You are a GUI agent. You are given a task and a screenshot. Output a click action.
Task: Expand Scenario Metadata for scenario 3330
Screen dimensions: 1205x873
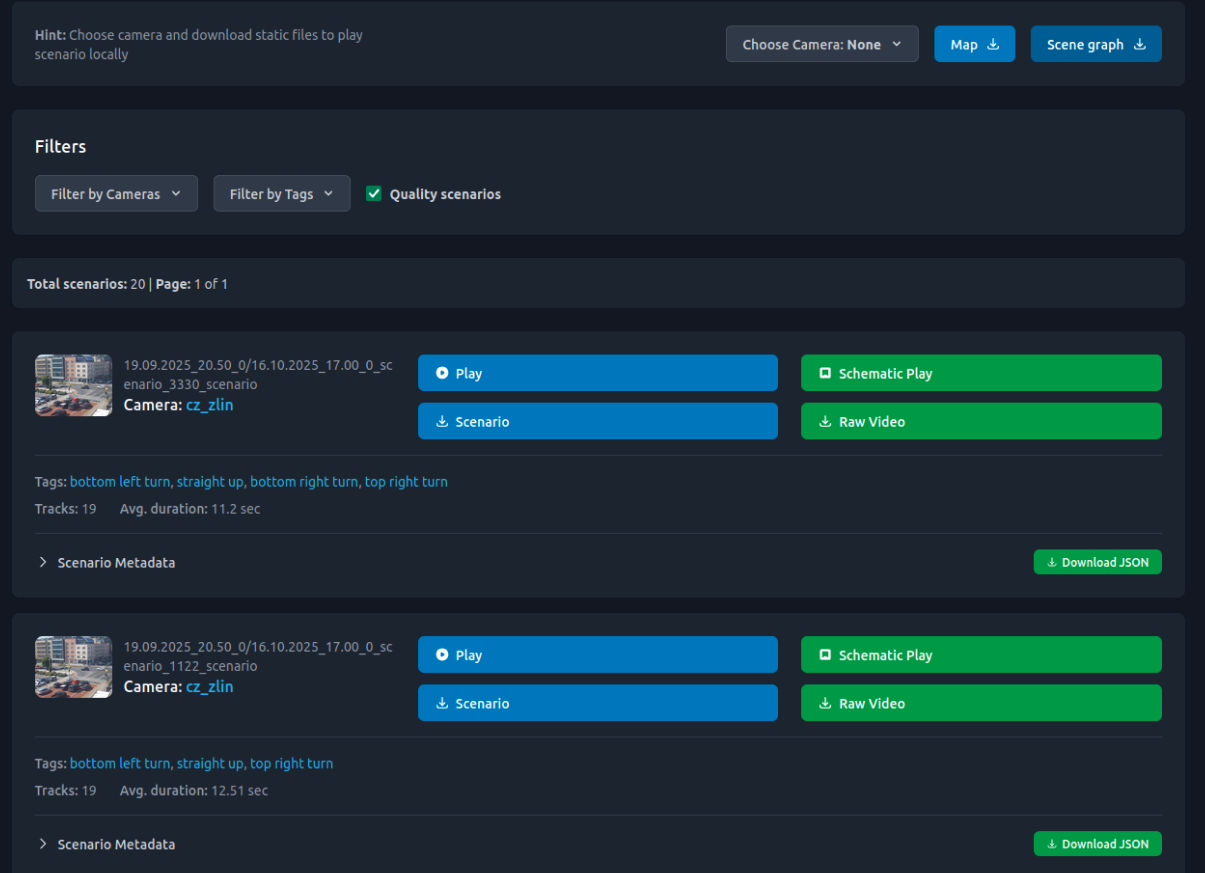click(106, 563)
